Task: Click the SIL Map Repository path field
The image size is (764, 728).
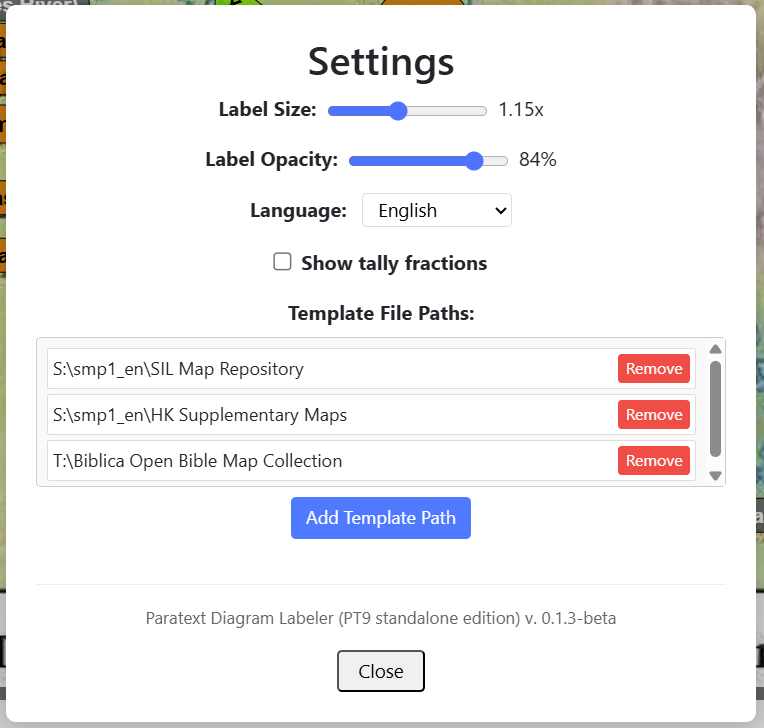Action: pos(330,369)
